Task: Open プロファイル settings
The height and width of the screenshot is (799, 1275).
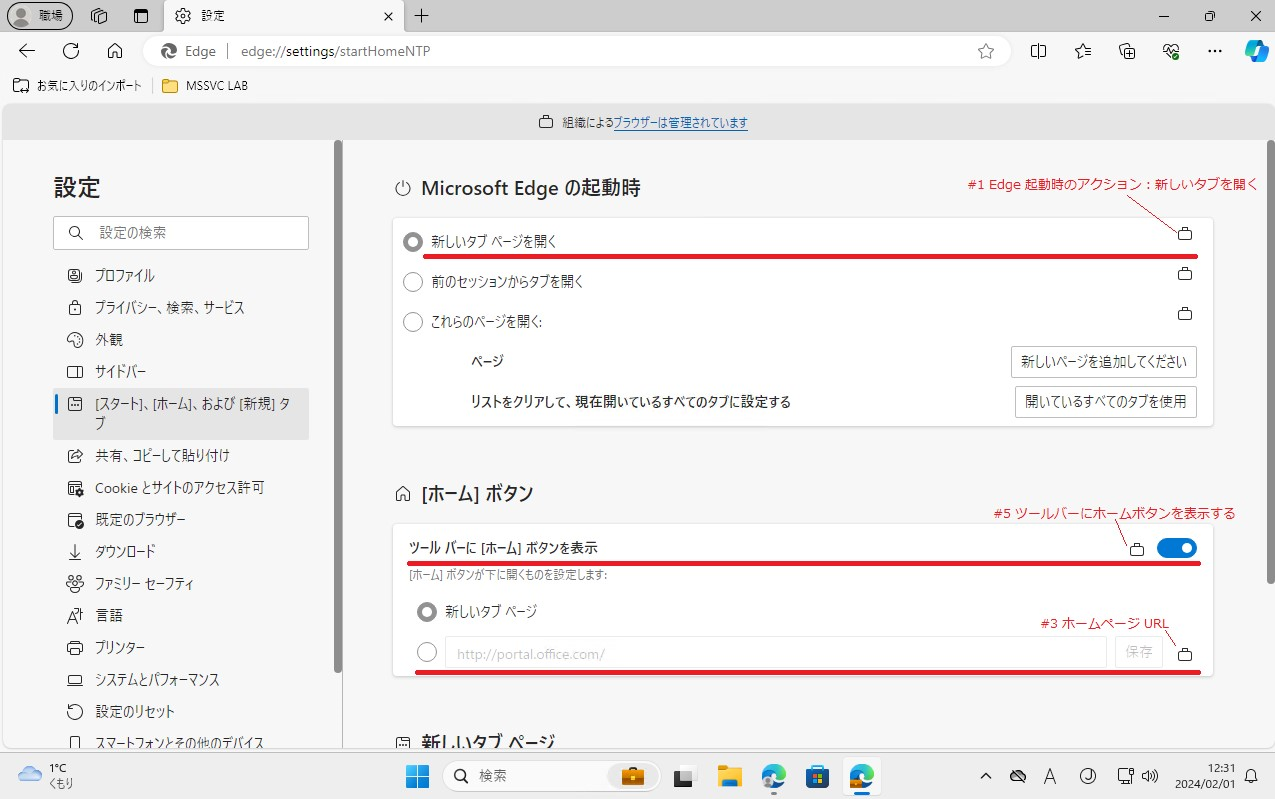Action: (x=181, y=276)
